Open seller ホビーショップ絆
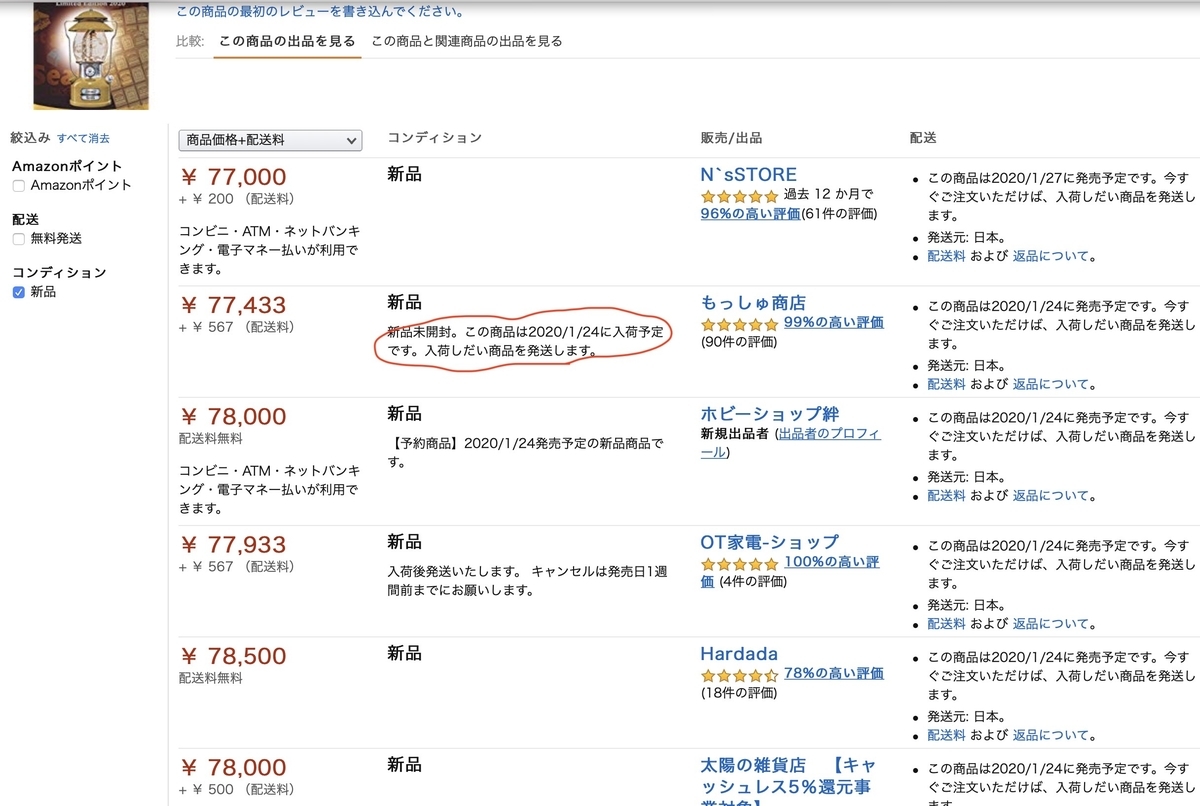This screenshot has width=1200, height=806. (x=770, y=414)
